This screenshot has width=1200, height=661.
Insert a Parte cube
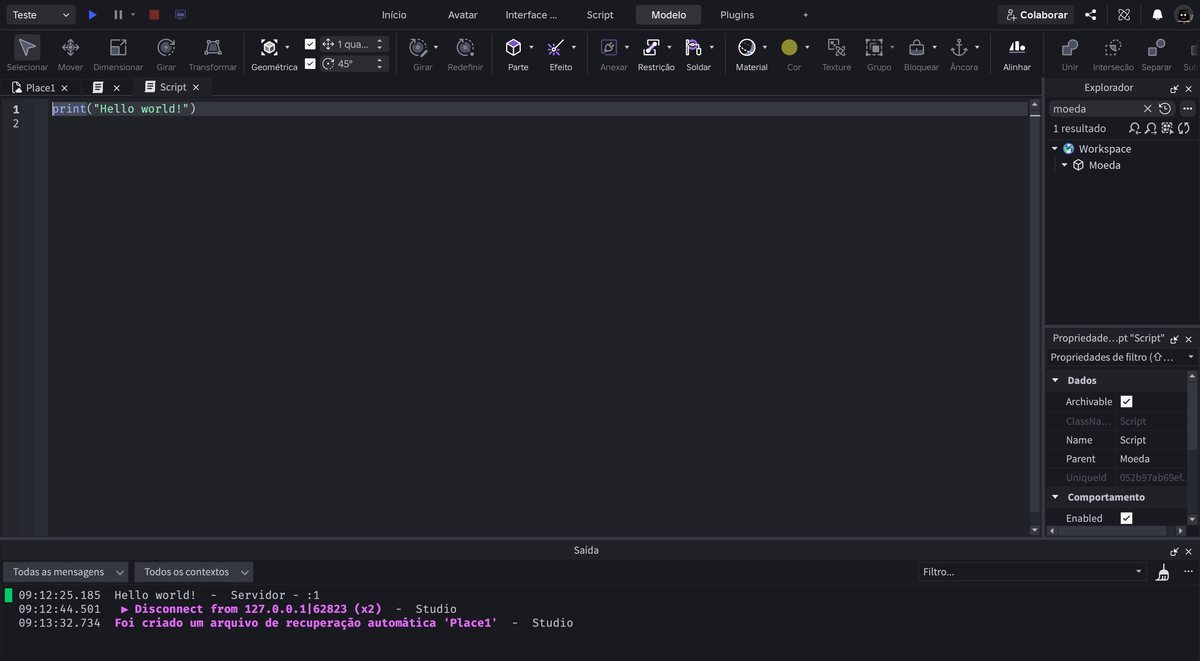513,47
